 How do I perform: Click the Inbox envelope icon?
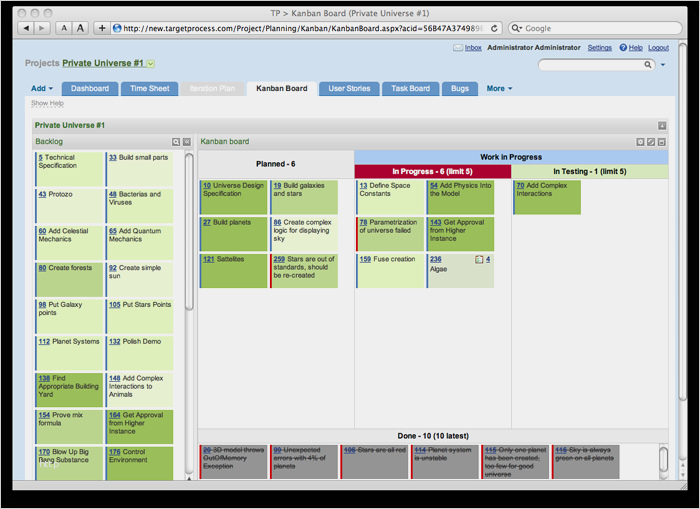[x=458, y=48]
